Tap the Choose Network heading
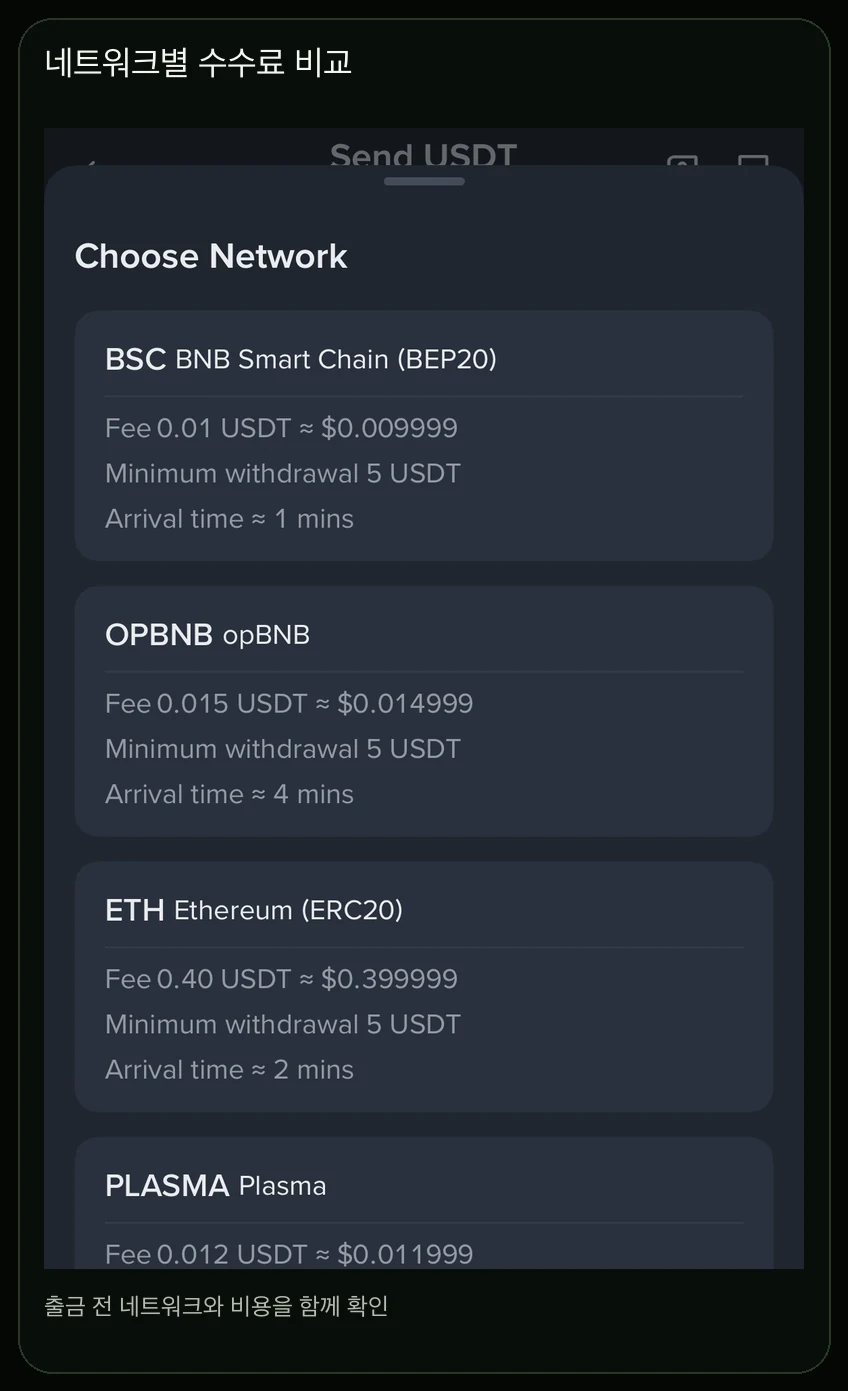848x1391 pixels. coord(211,256)
